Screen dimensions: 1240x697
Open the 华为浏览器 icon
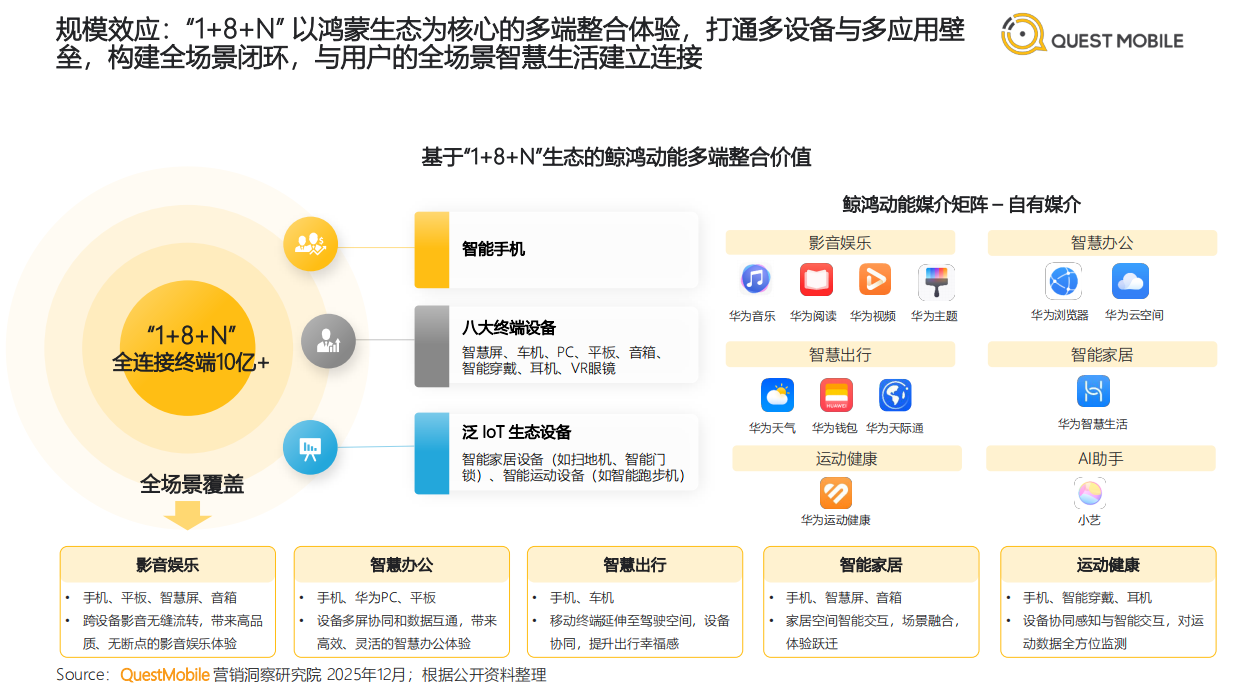pos(1063,281)
